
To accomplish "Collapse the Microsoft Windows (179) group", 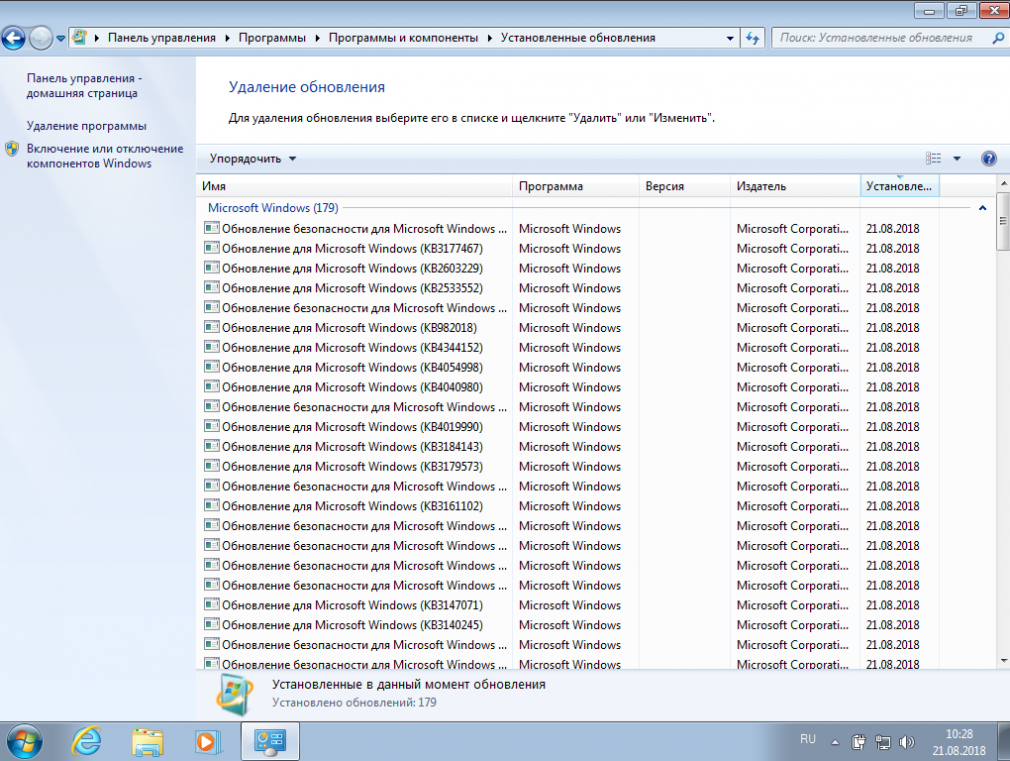I will pyautogui.click(x=982, y=208).
